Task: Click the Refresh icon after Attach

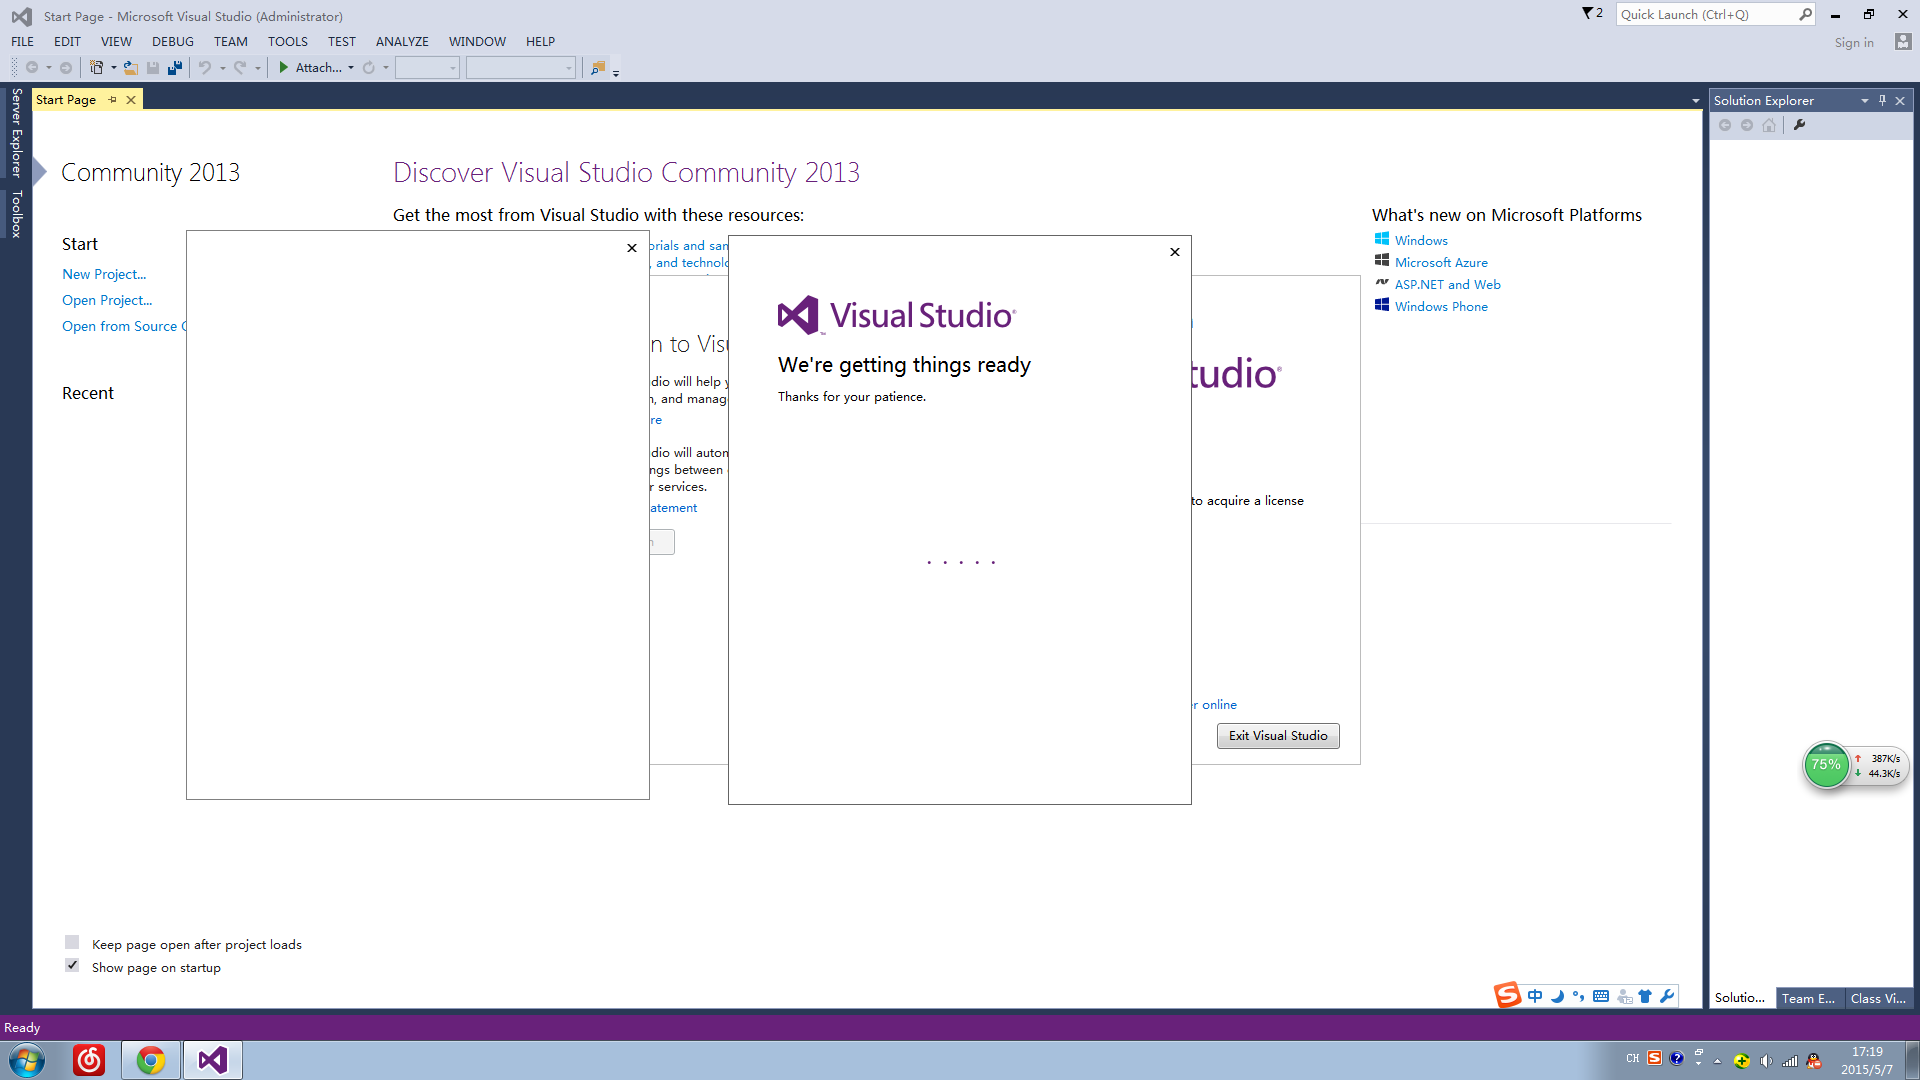Action: (369, 68)
